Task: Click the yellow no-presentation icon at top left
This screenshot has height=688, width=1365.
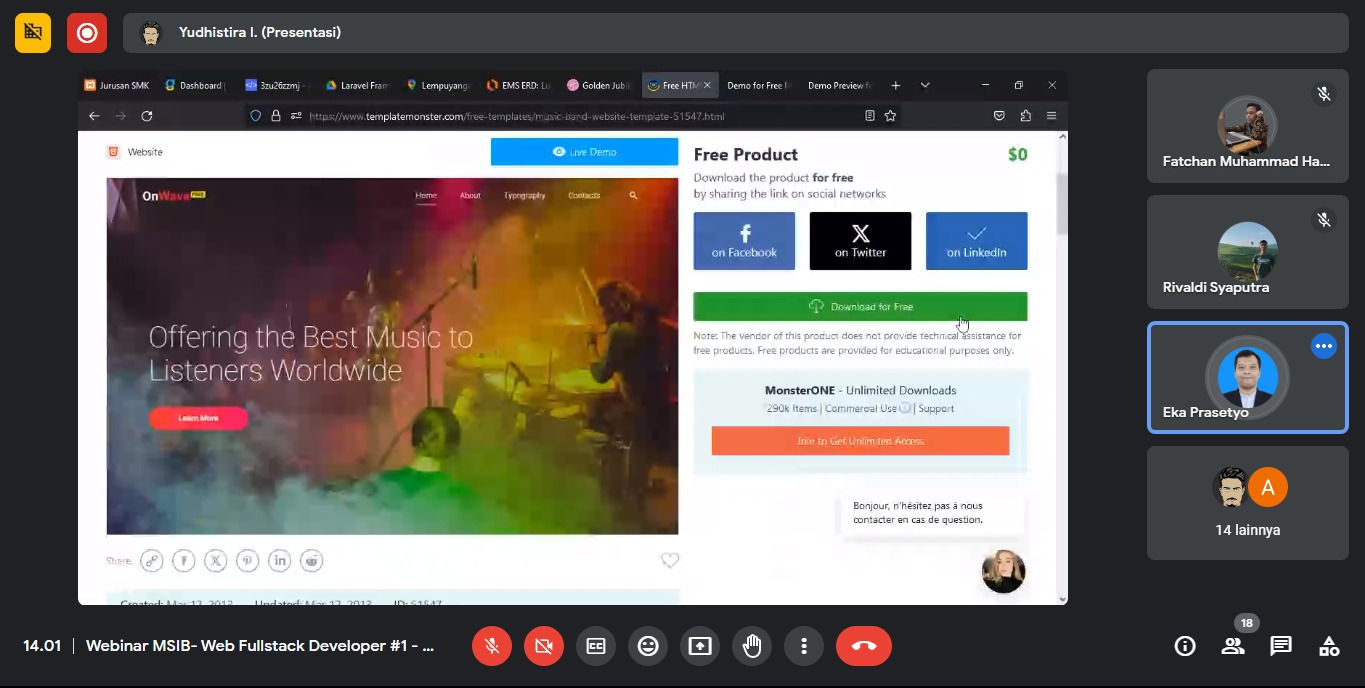Action: pyautogui.click(x=33, y=33)
